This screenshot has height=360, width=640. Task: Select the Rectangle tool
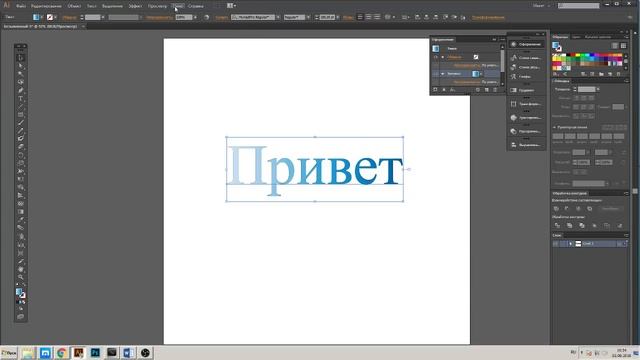coord(21,115)
